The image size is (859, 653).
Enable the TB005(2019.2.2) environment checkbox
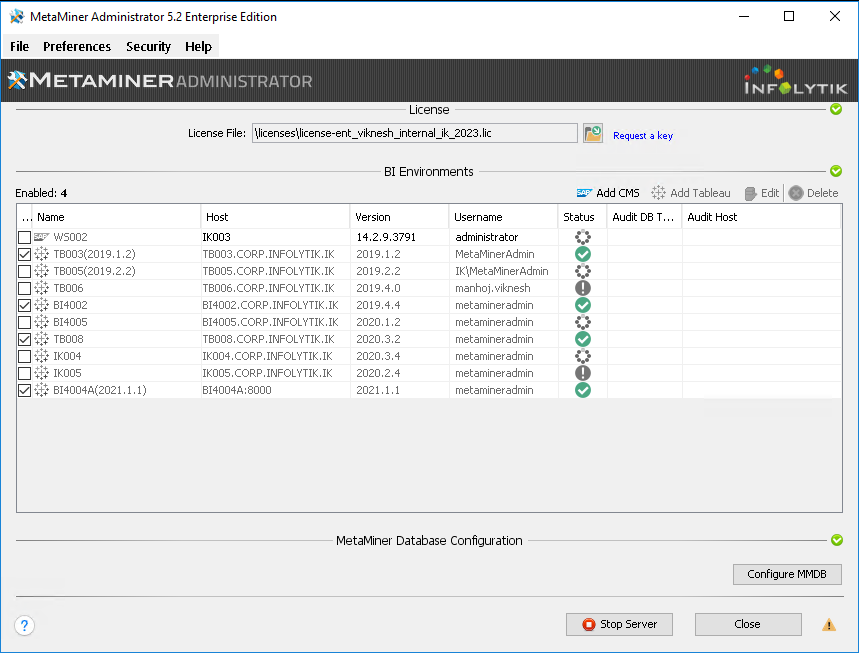coord(24,271)
